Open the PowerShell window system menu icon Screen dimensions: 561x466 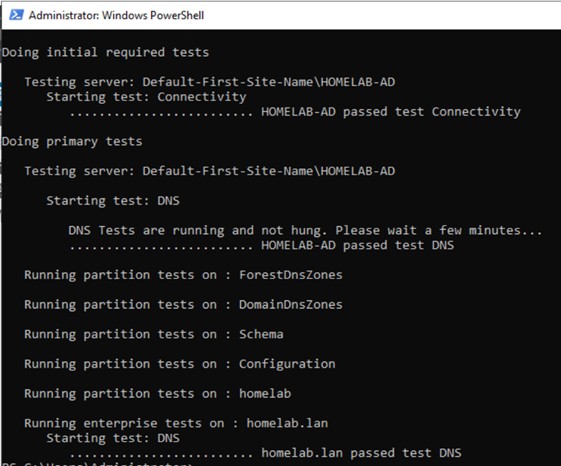tap(16, 15)
